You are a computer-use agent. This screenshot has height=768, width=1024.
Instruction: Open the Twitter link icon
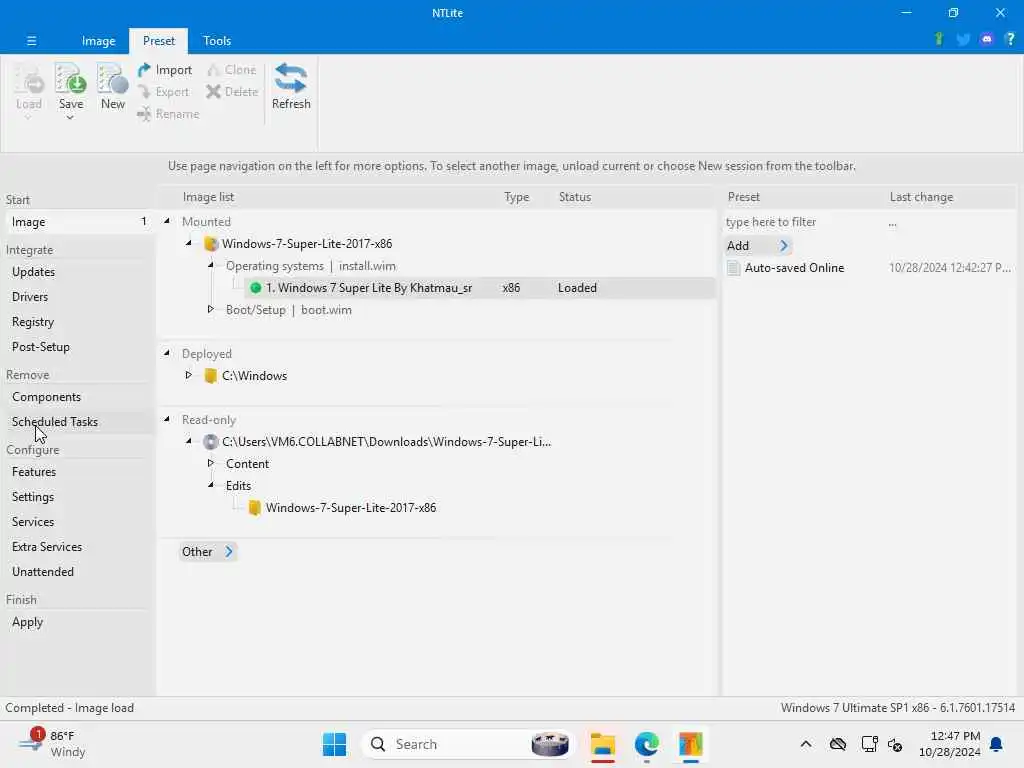963,40
